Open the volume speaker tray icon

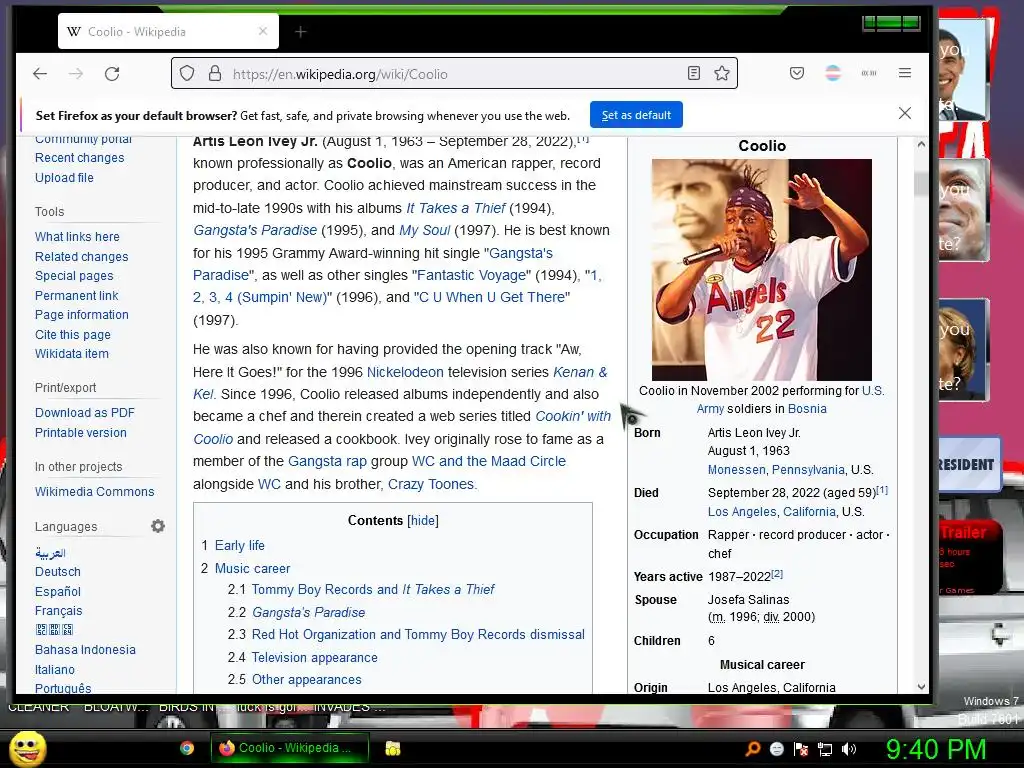pos(848,749)
